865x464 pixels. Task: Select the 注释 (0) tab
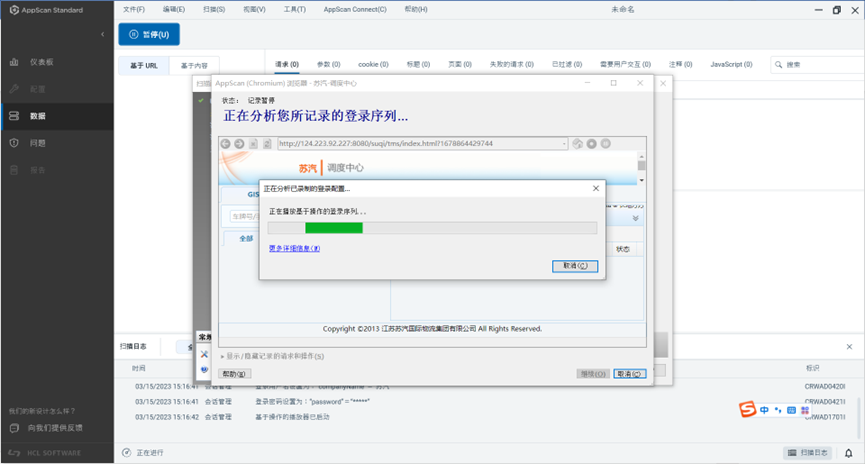[680, 65]
